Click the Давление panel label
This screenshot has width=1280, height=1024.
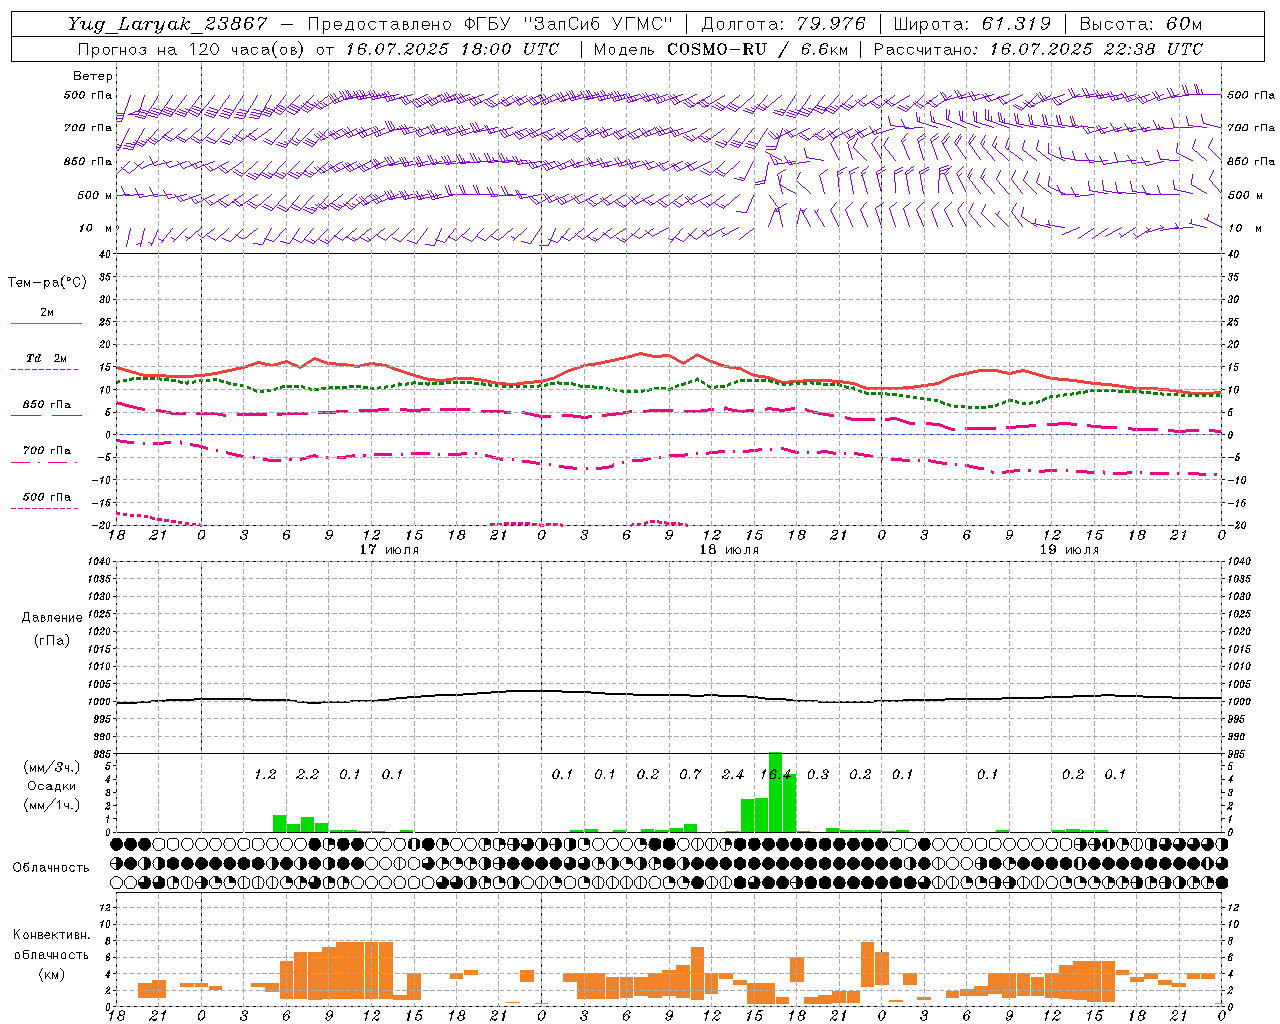(x=52, y=618)
